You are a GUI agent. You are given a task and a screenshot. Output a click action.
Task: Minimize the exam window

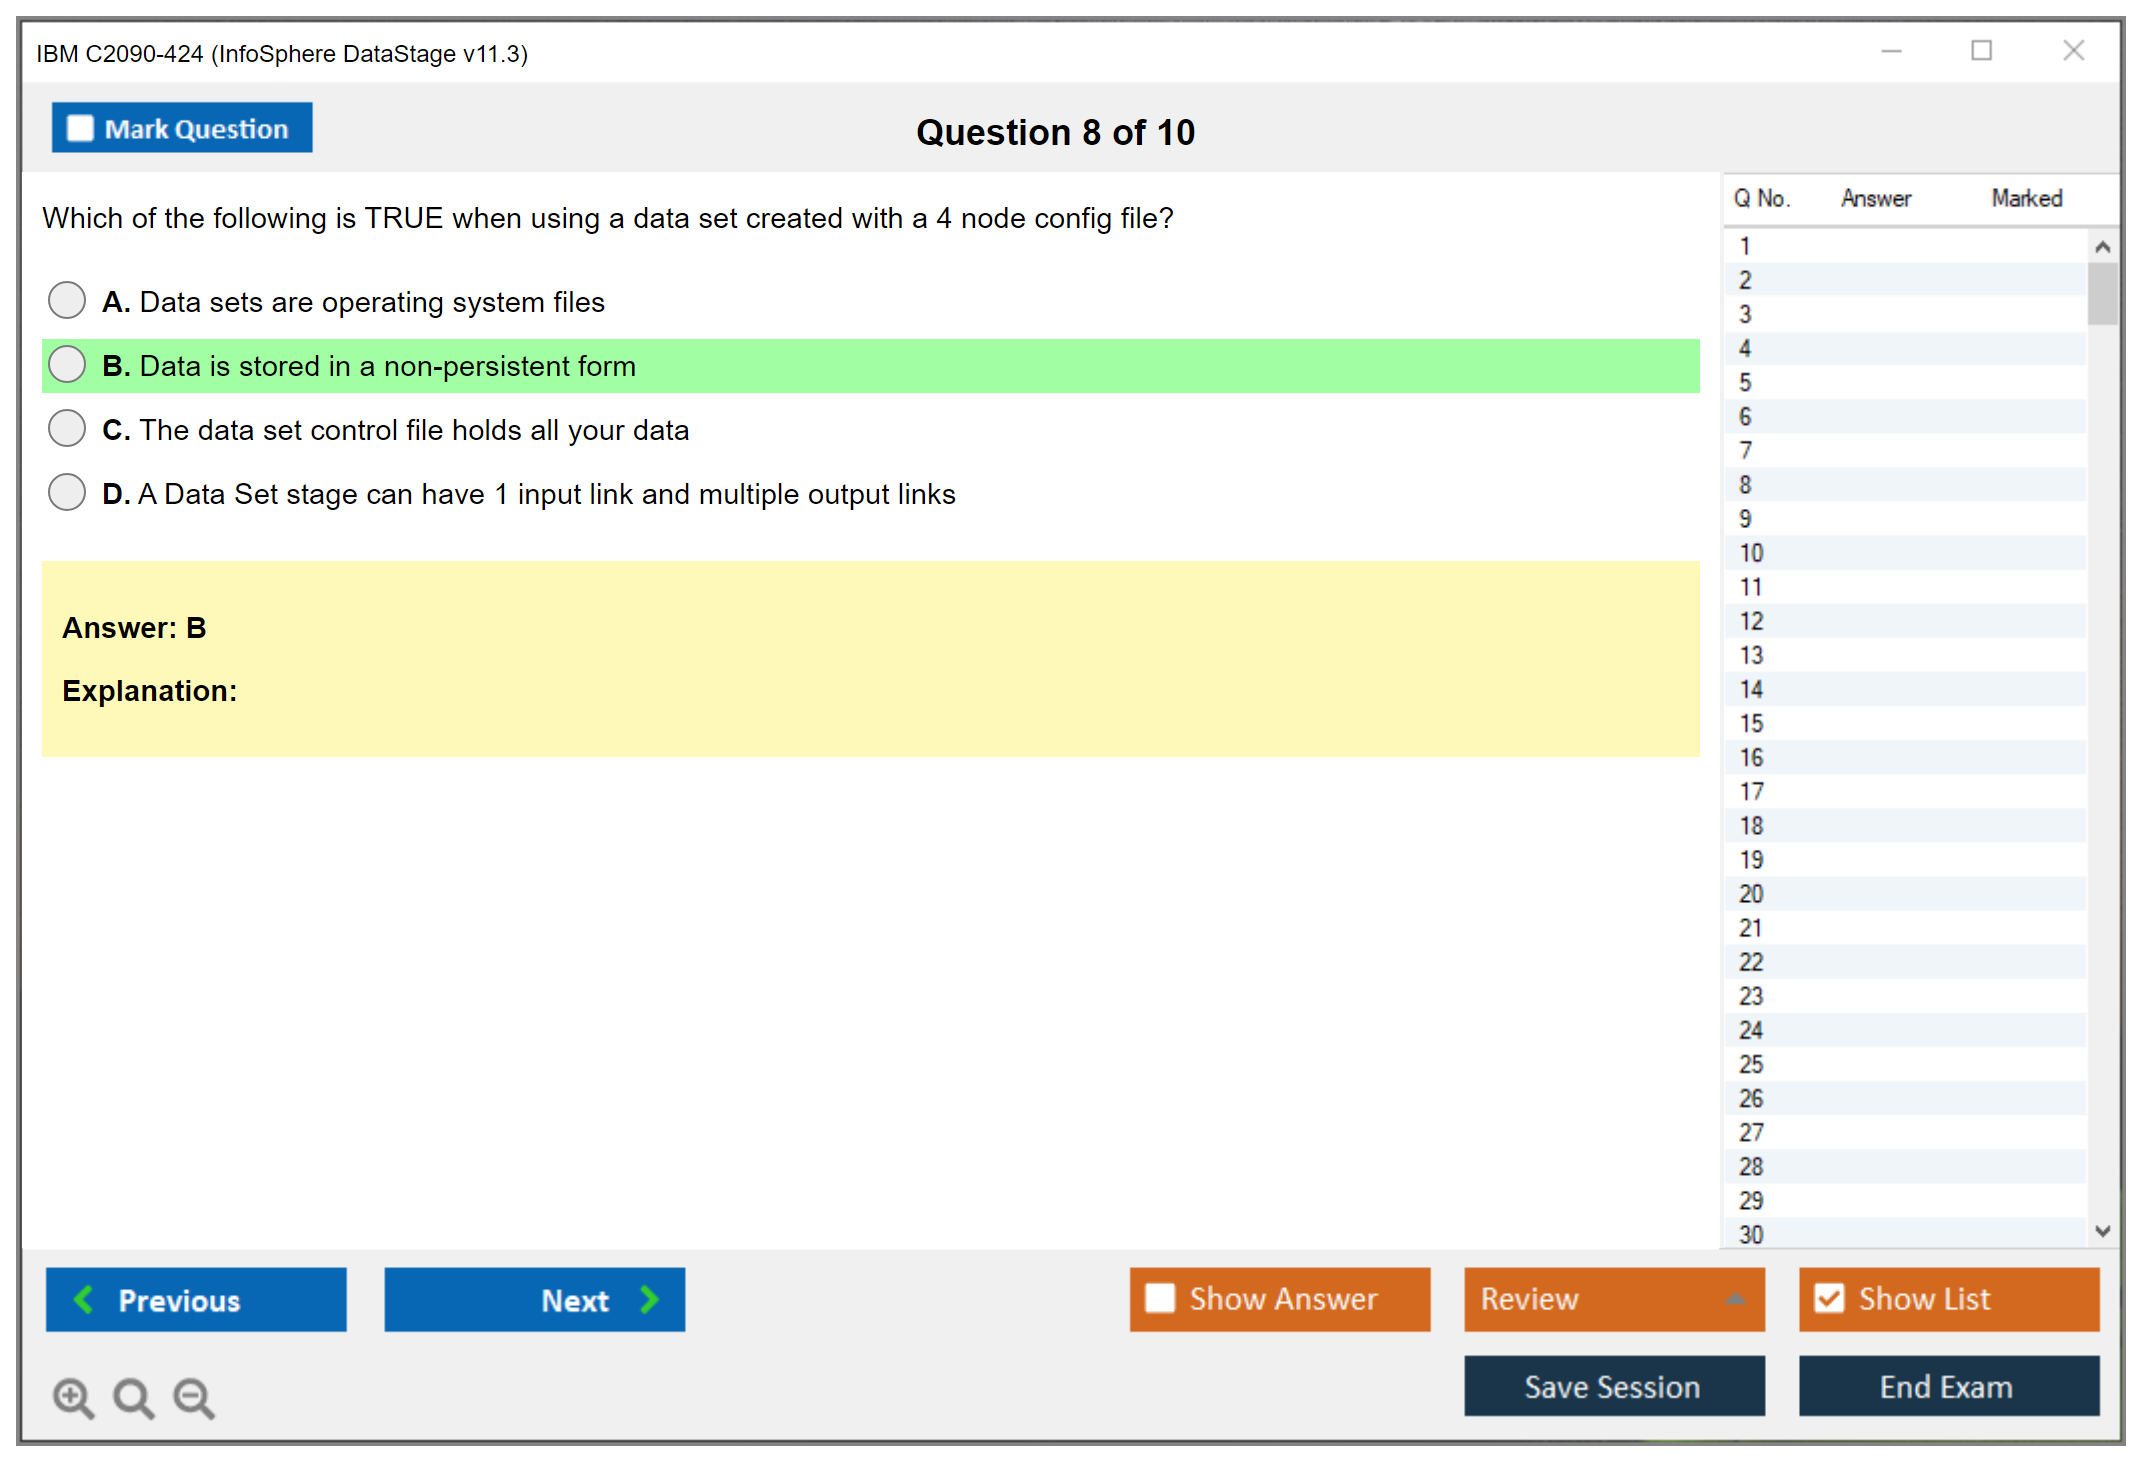(1891, 51)
